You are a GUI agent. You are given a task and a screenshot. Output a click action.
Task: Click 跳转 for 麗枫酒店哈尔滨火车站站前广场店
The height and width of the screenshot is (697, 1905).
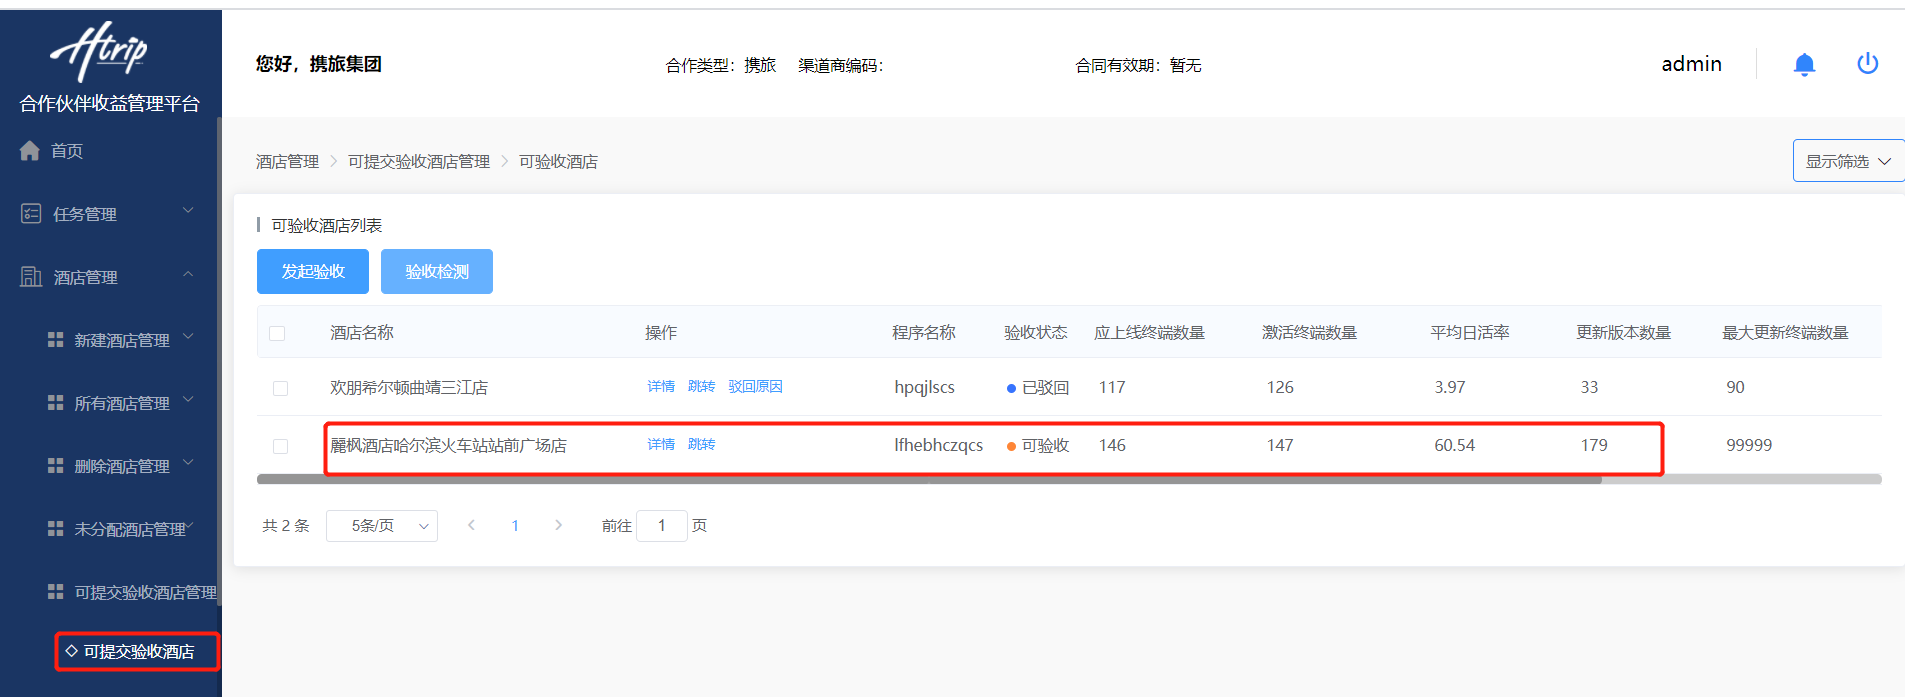tap(701, 444)
